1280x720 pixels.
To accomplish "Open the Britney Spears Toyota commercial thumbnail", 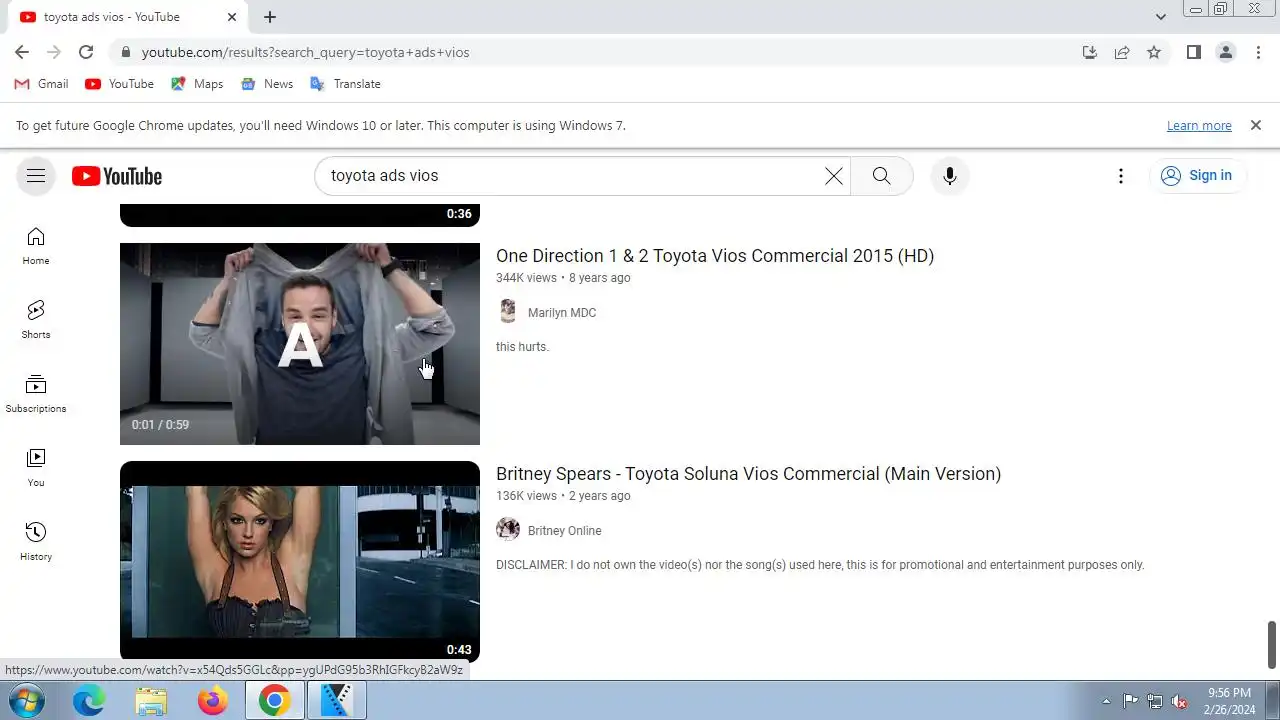I will click(300, 562).
